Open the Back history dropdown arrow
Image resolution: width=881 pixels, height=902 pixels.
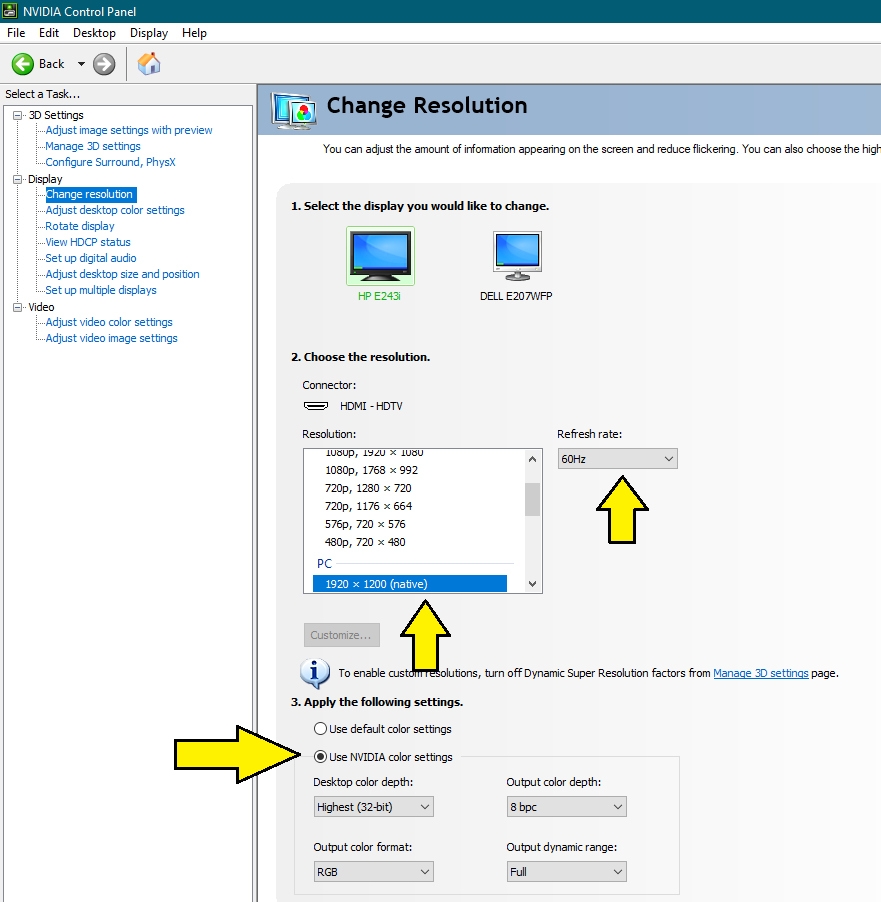coord(81,64)
